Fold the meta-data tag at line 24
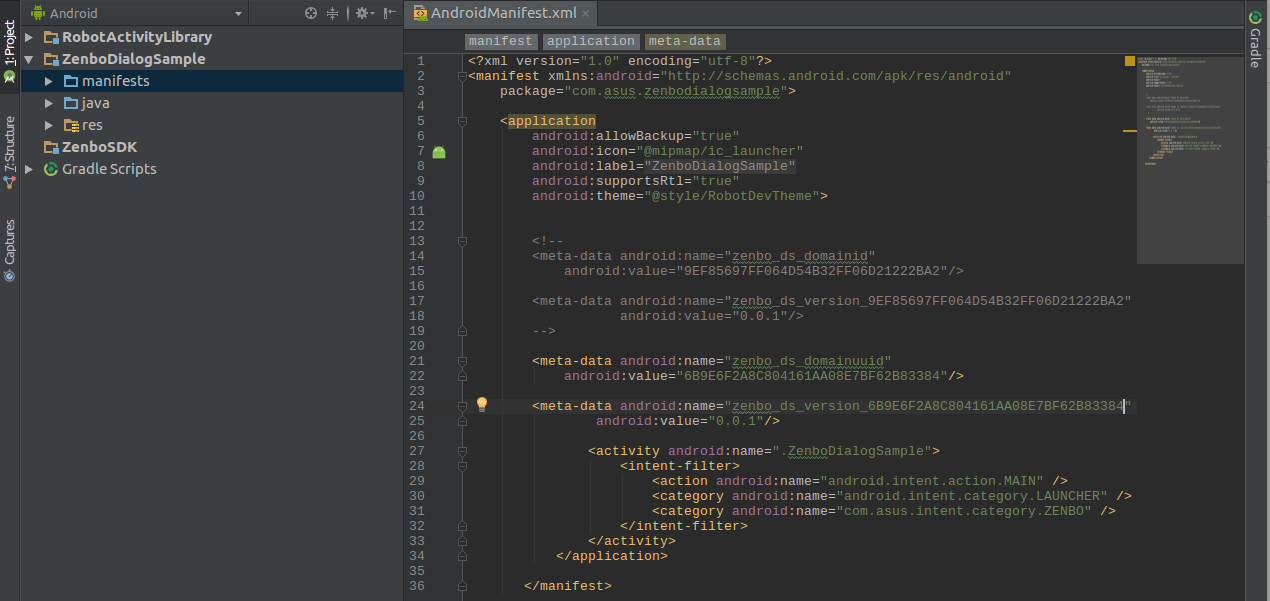 click(x=462, y=406)
